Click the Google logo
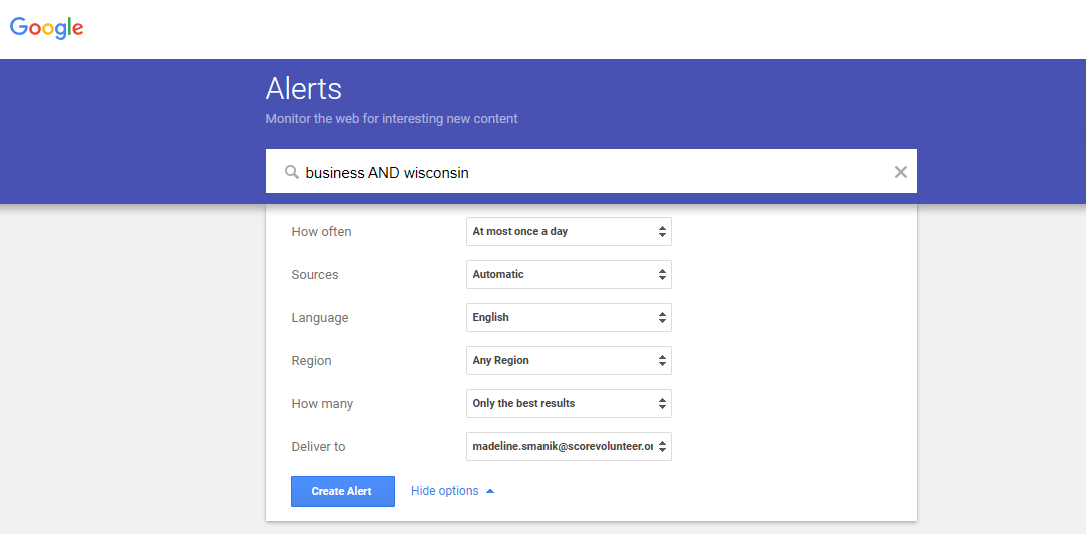The image size is (1086, 534). tap(46, 28)
